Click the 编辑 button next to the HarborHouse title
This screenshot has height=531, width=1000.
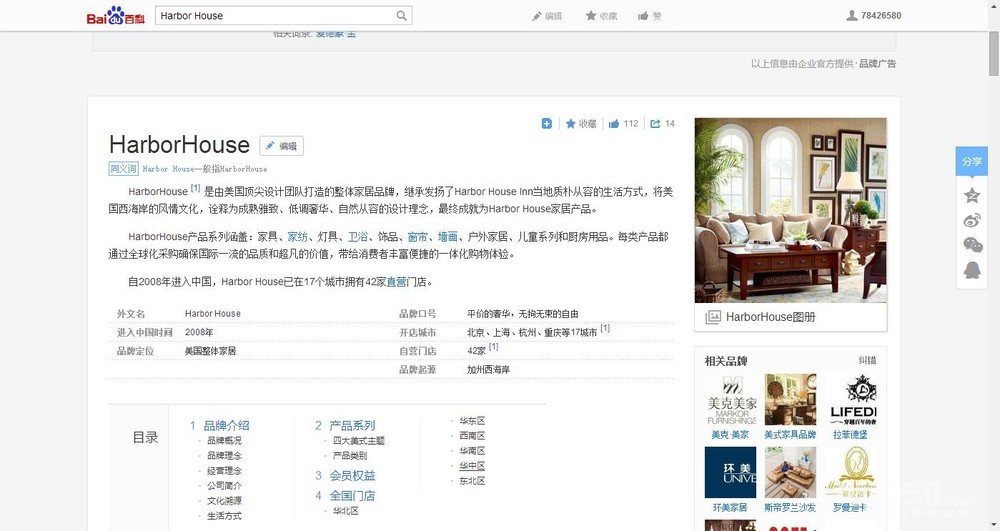coord(281,146)
